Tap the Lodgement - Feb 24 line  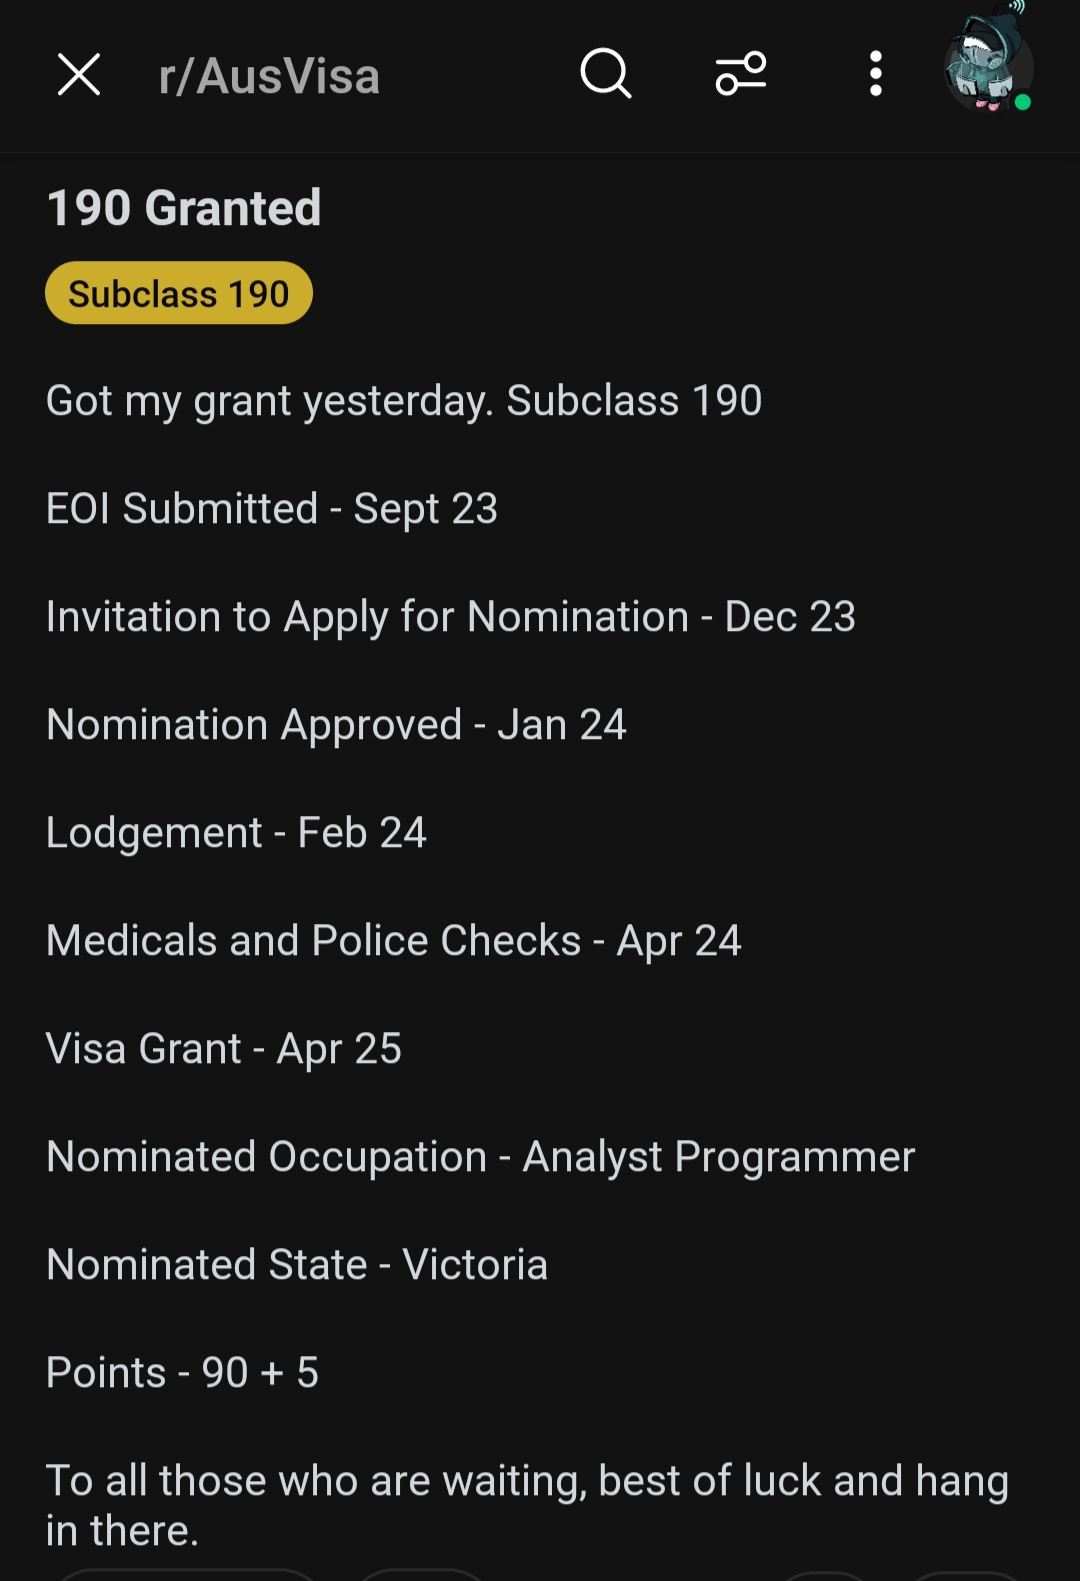pyautogui.click(x=237, y=833)
